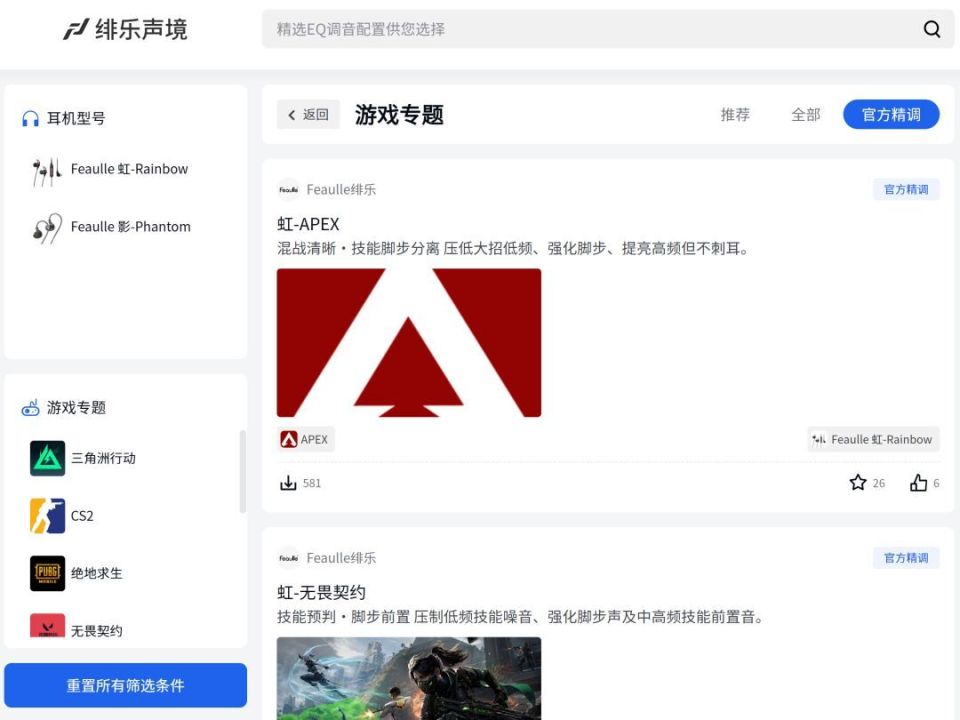Click Feaulle avatar on 虹-APEX card

click(288, 190)
